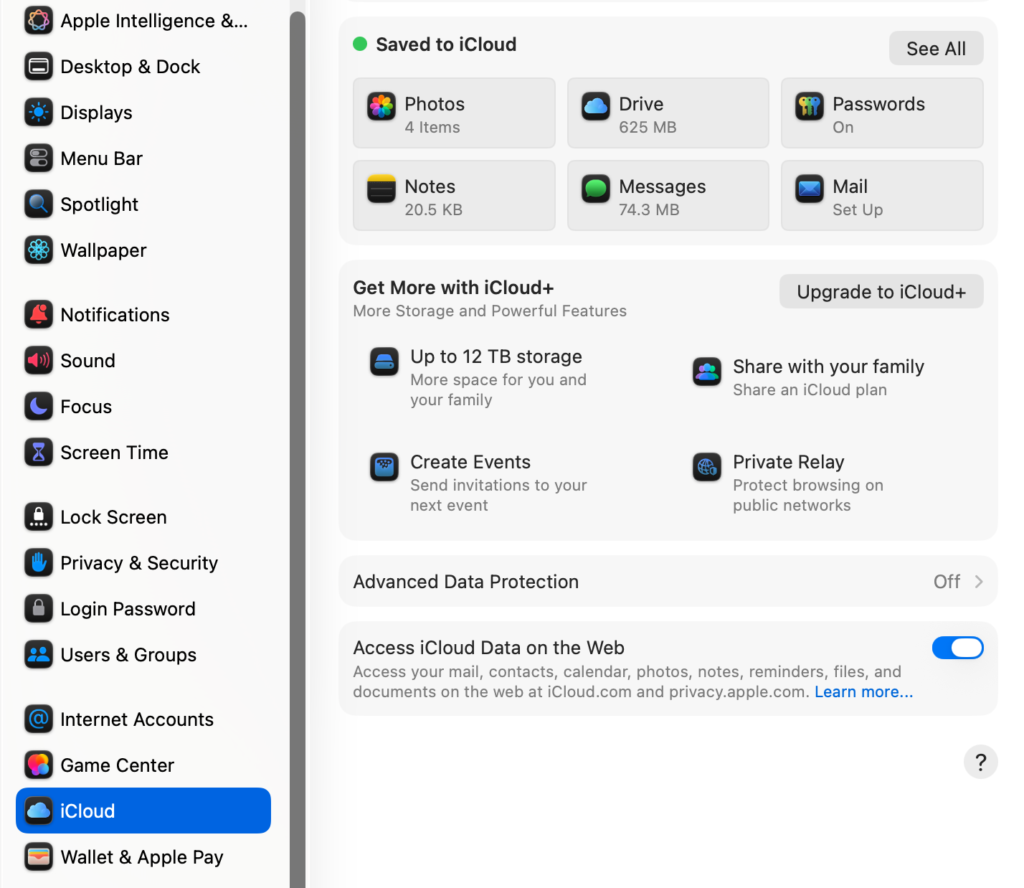Select Notifications in the sidebar
Viewport: 1024px width, 888px height.
coord(115,314)
